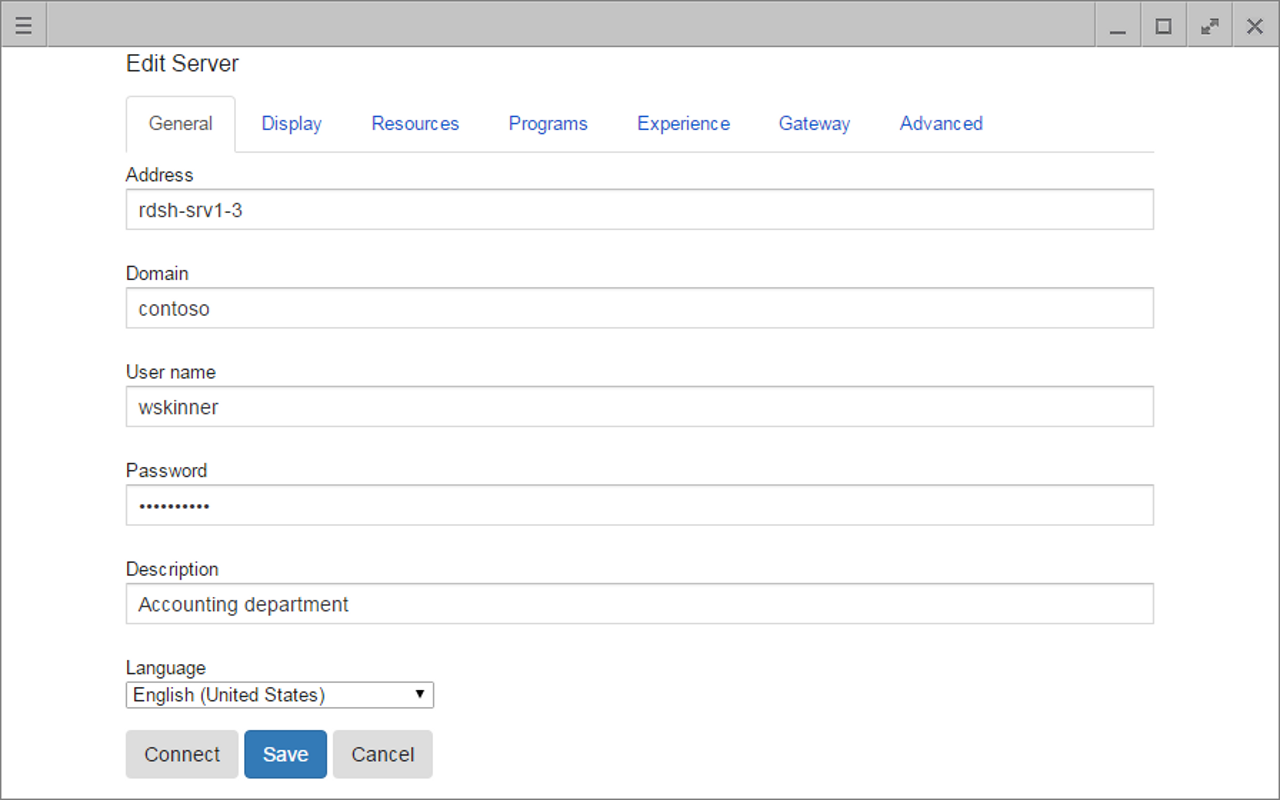Select the Advanced tab

tap(941, 124)
